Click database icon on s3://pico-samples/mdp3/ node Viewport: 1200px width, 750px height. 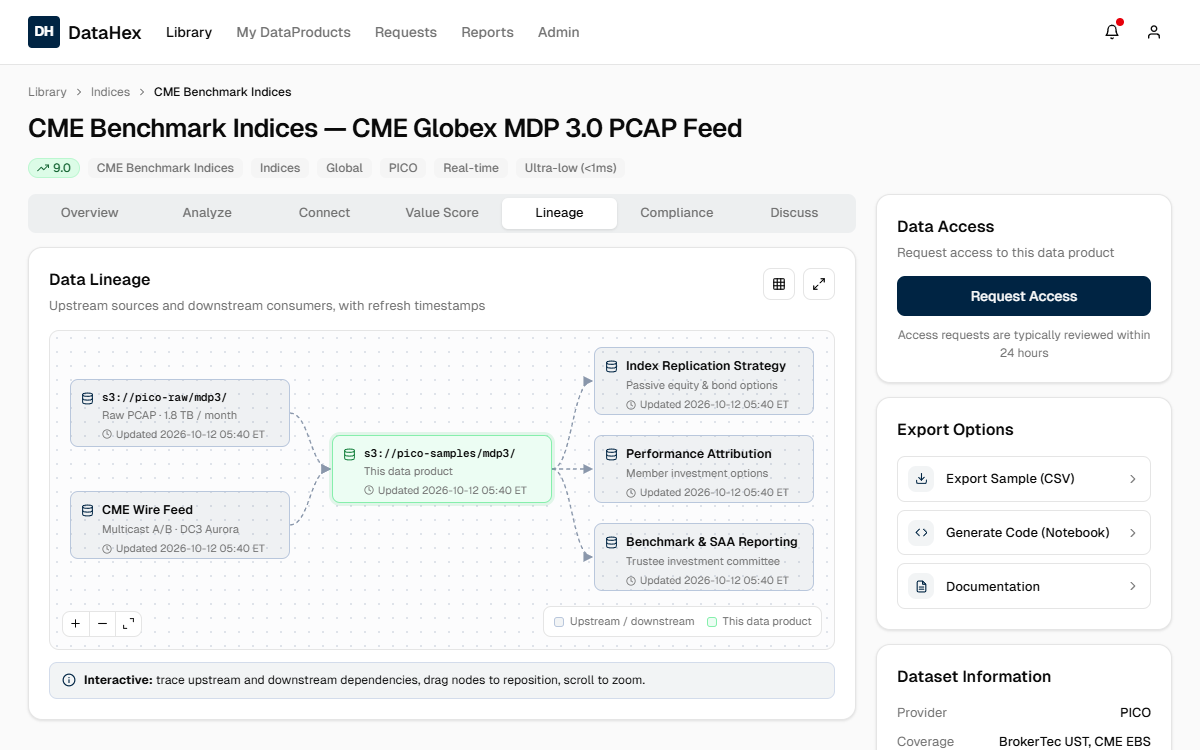tap(349, 454)
